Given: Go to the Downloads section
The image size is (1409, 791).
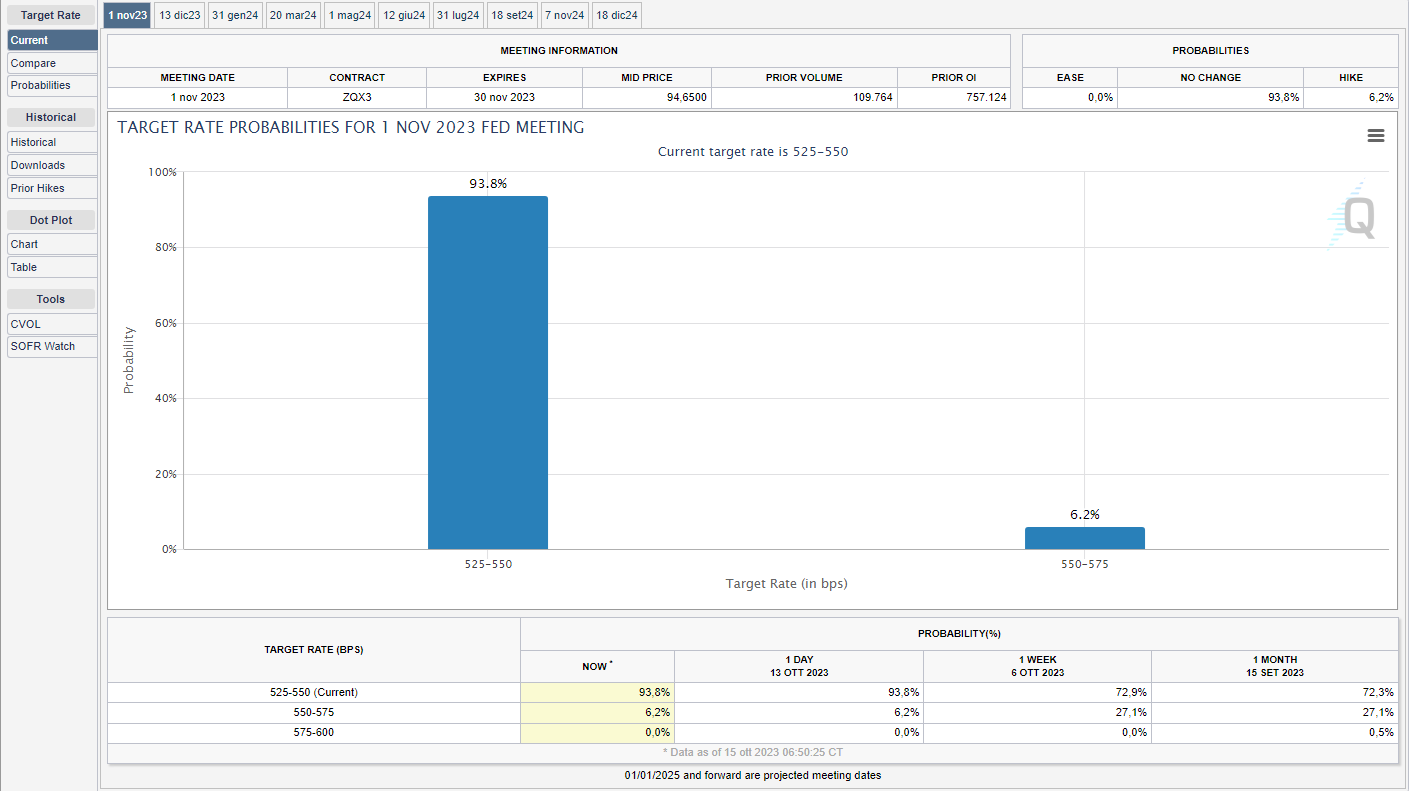Looking at the screenshot, I should click(x=52, y=165).
